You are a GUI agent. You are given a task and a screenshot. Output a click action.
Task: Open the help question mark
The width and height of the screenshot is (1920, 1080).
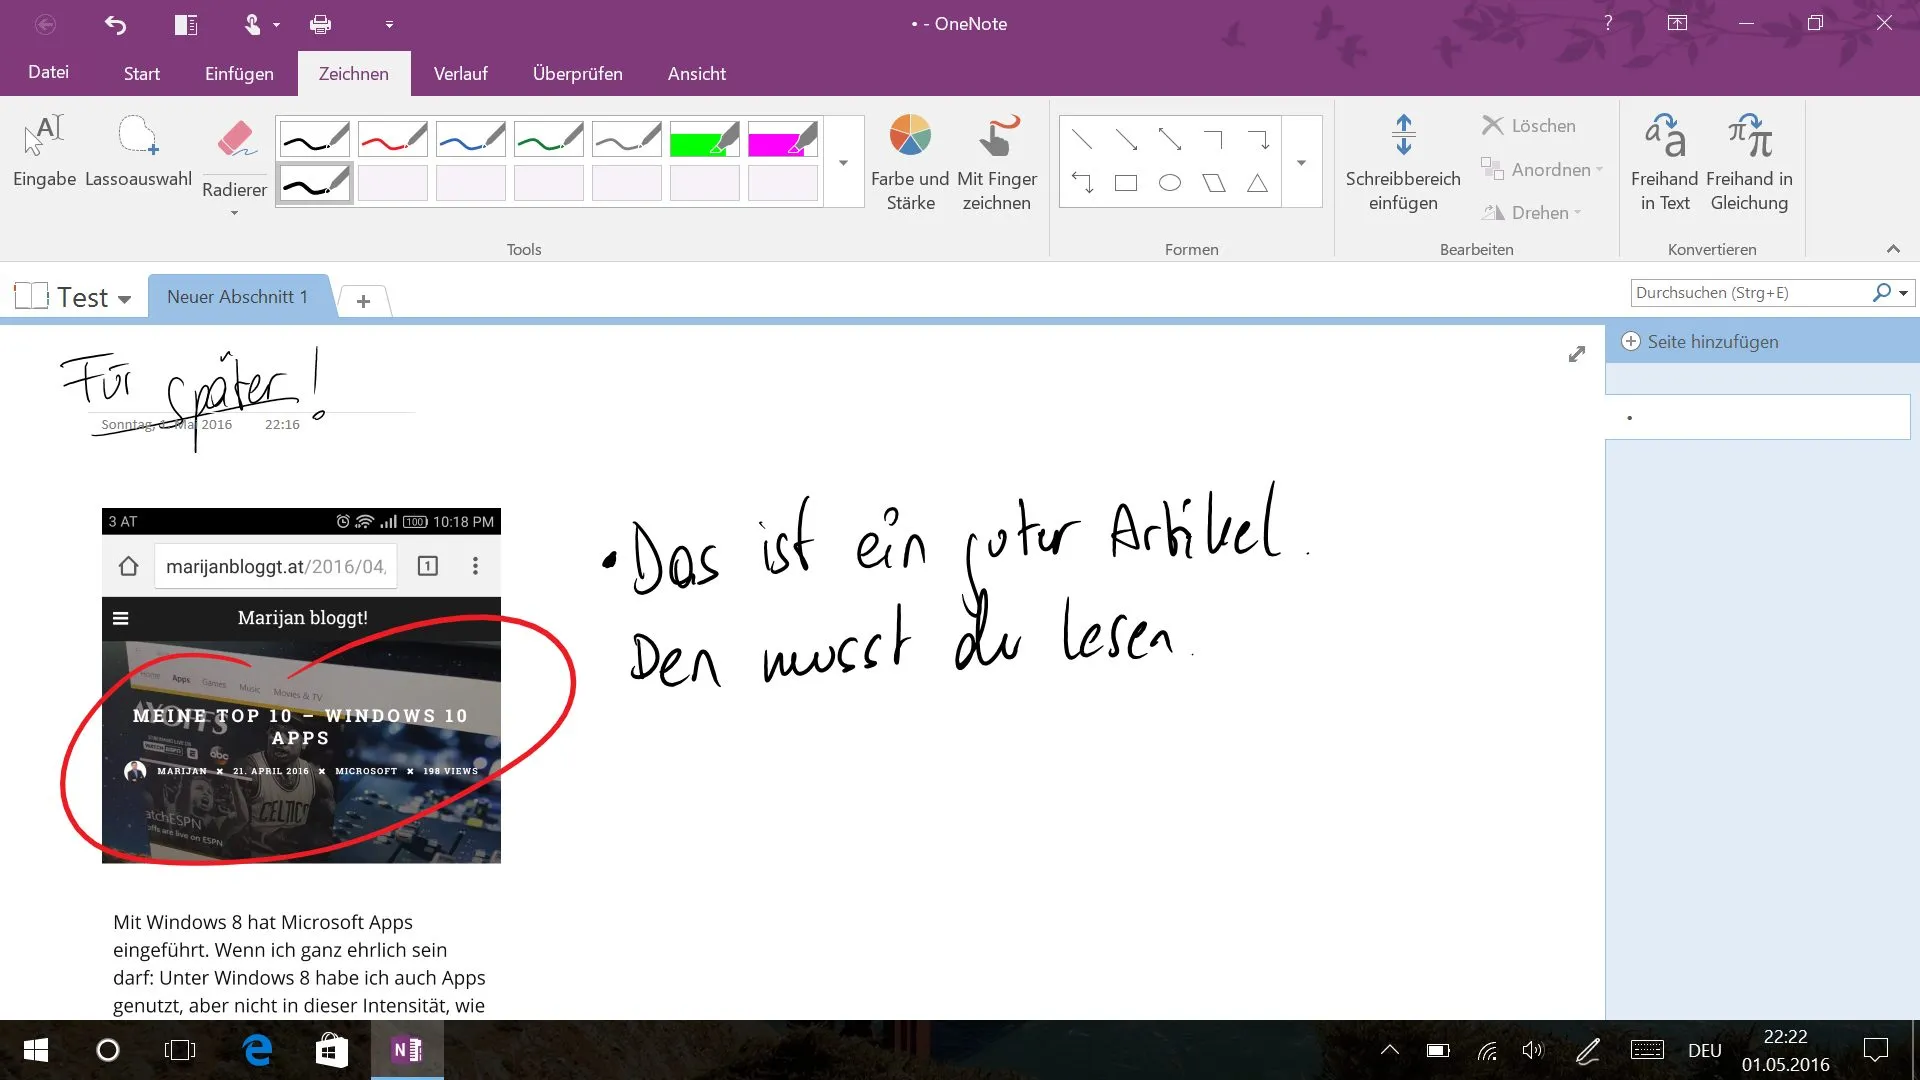(x=1608, y=23)
